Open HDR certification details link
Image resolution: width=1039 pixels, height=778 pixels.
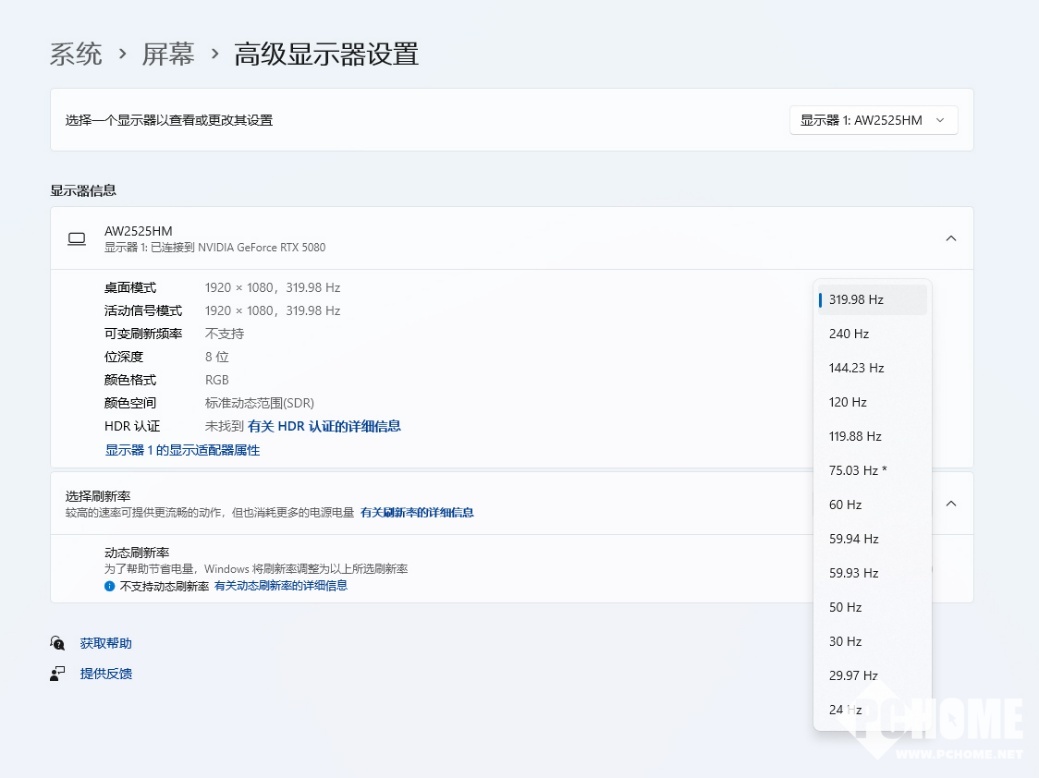click(x=324, y=426)
